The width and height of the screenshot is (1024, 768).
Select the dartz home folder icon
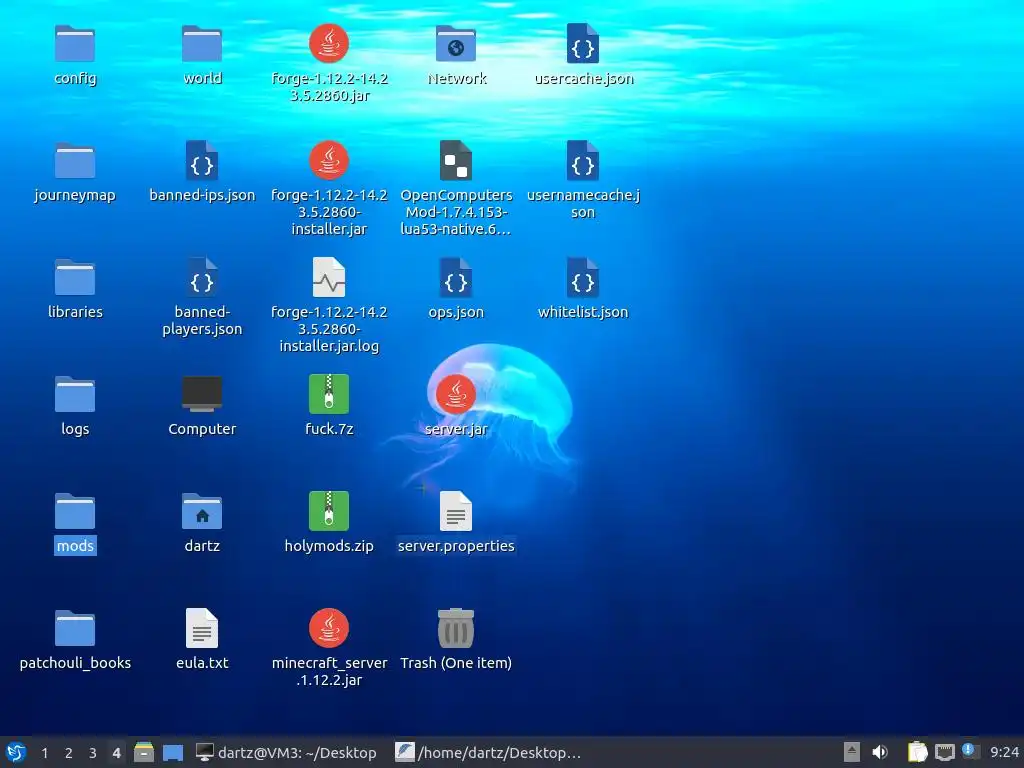[202, 511]
